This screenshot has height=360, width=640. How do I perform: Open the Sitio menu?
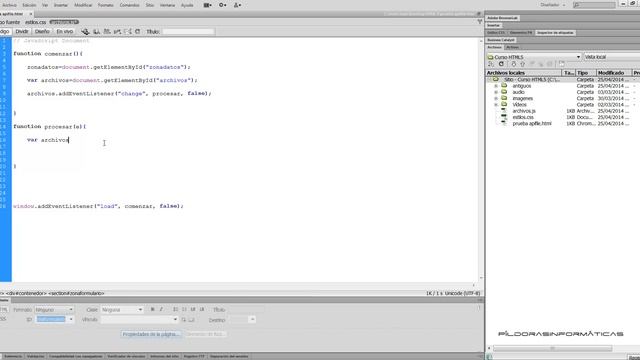[150, 5]
